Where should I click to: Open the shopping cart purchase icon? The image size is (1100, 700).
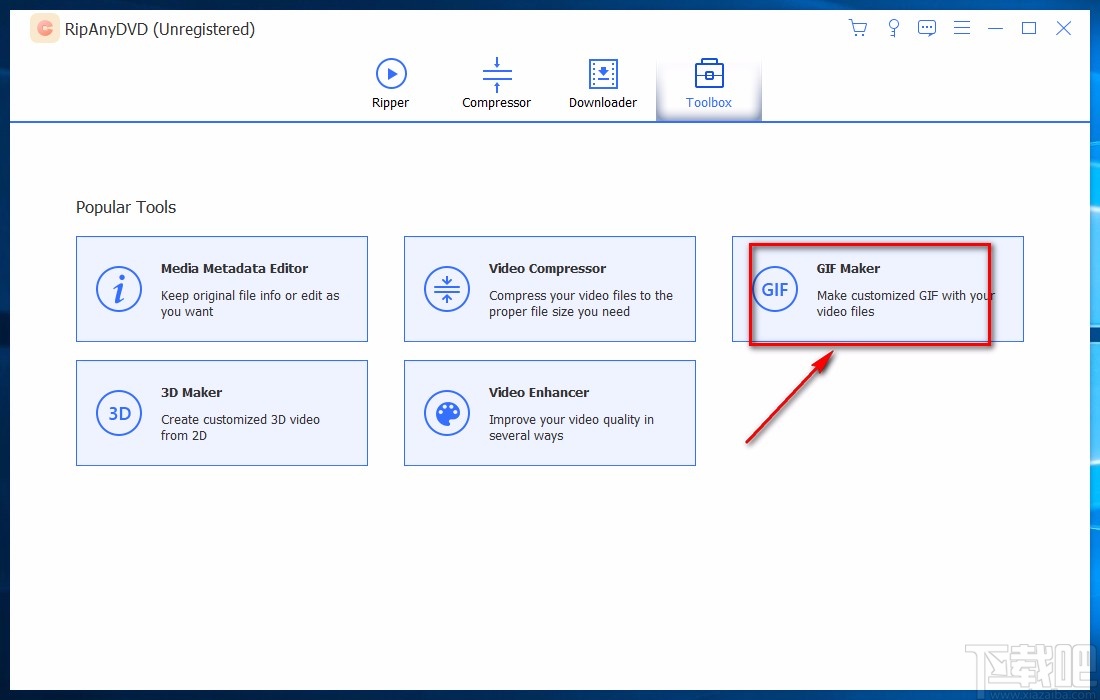858,28
